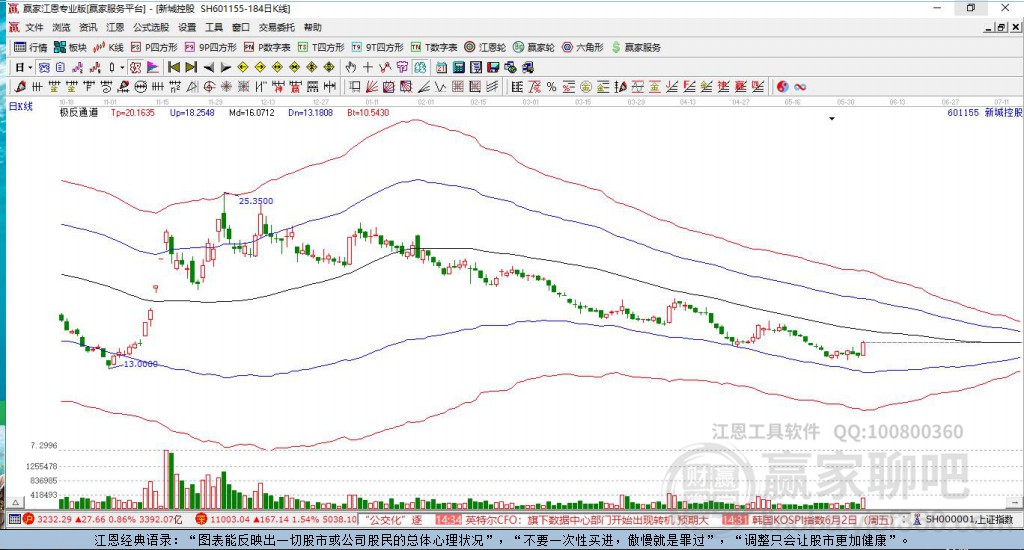Open the 9T四方形 tool
This screenshot has width=1024, height=550.
click(x=377, y=47)
